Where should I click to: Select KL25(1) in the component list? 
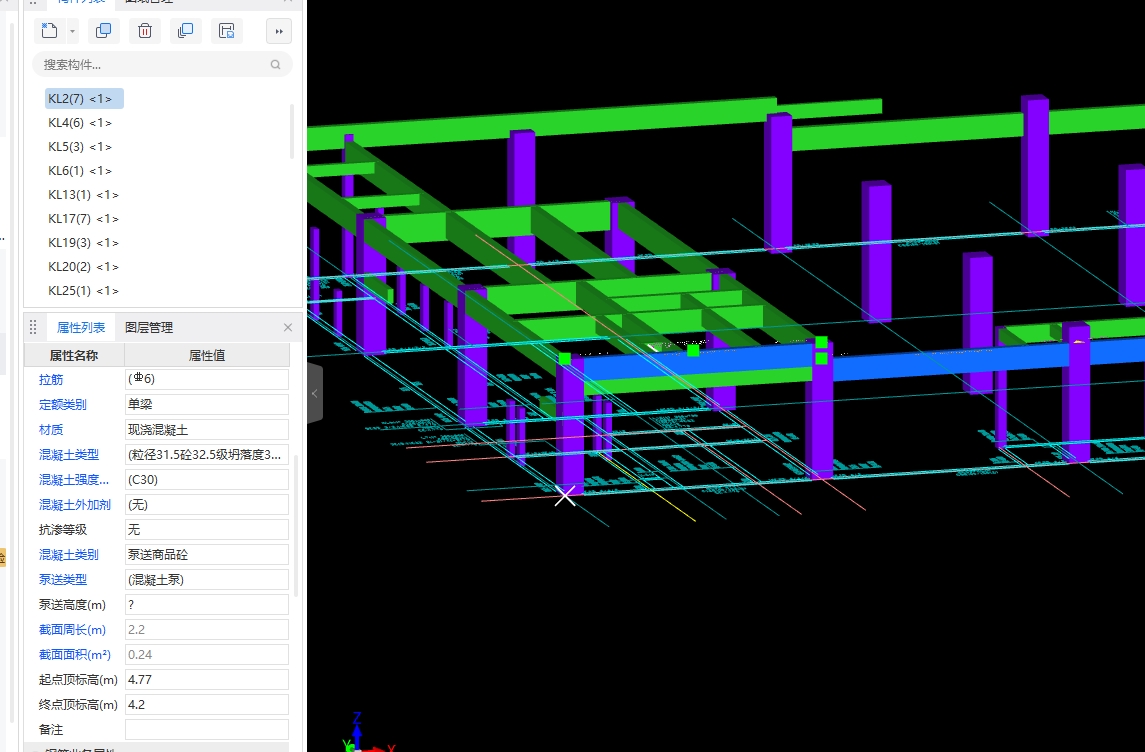coord(83,291)
